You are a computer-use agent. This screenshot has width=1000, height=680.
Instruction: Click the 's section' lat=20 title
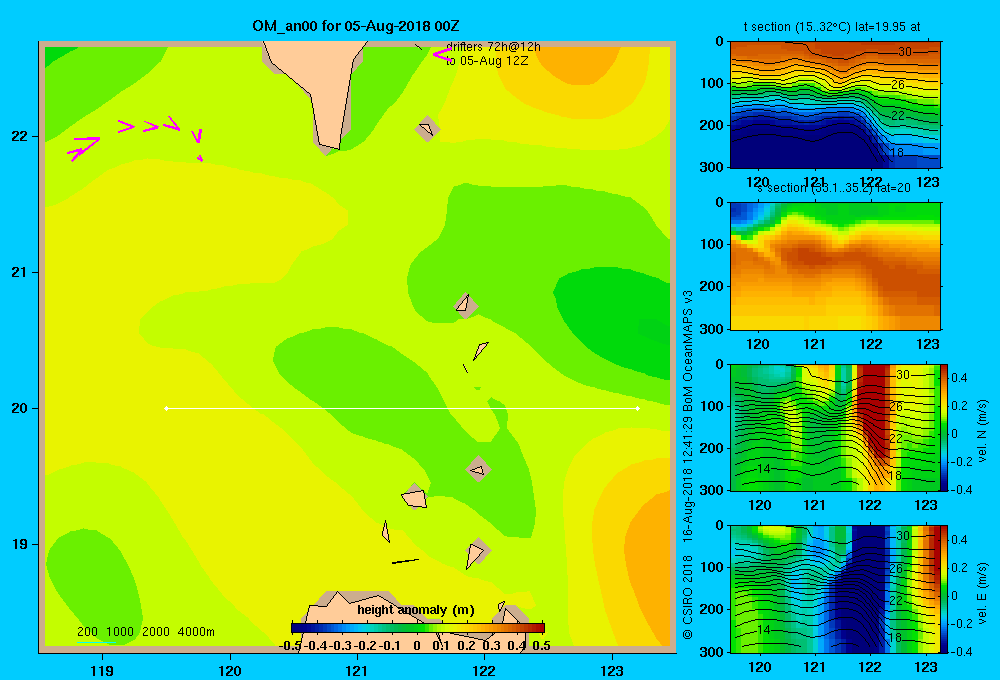click(834, 188)
